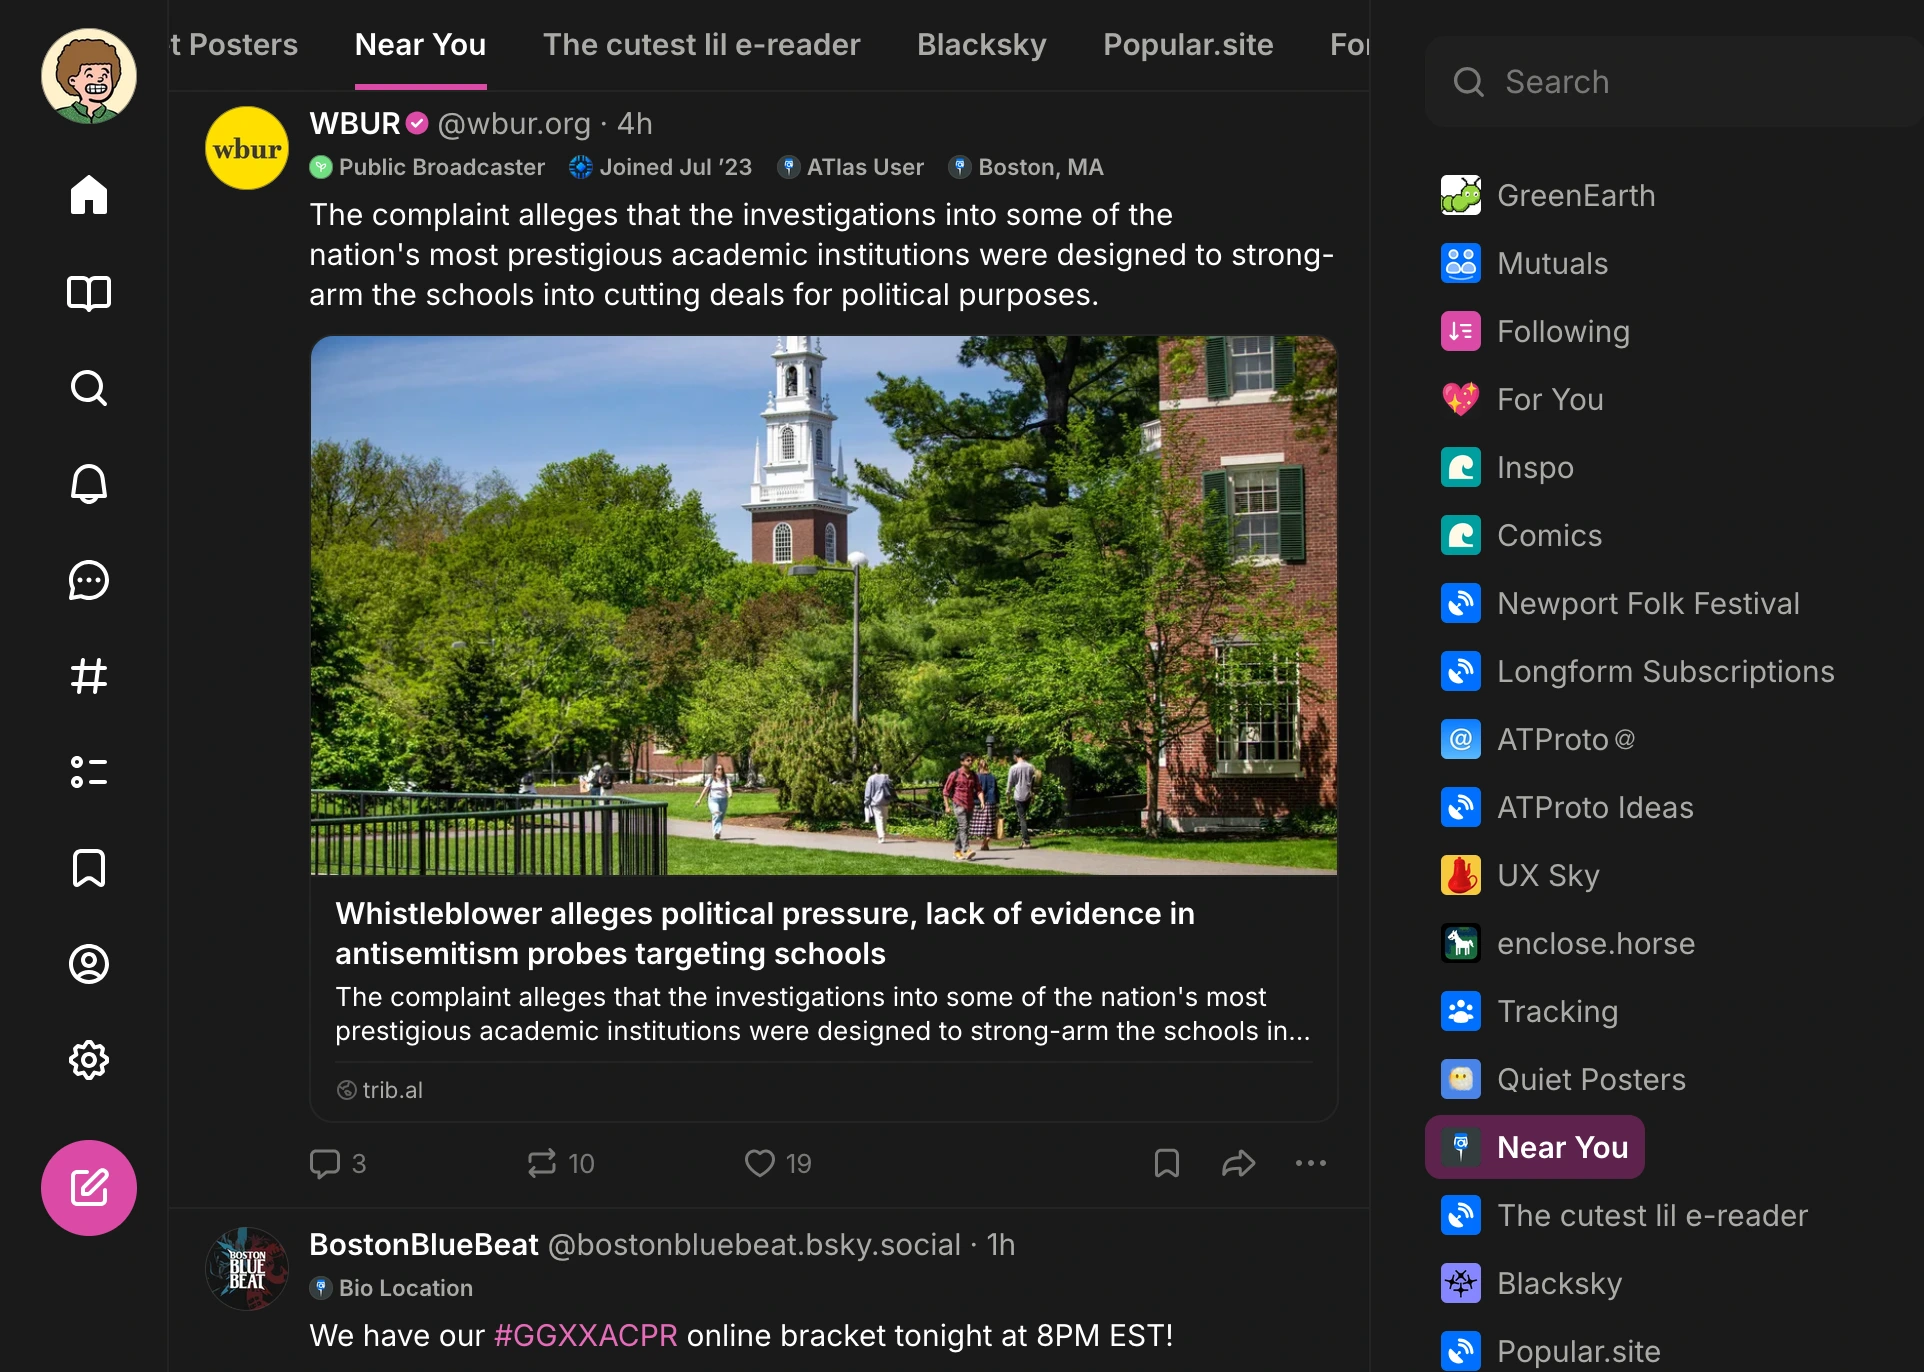Click the Public Broadcaster label badge
The height and width of the screenshot is (1372, 1924).
427,167
